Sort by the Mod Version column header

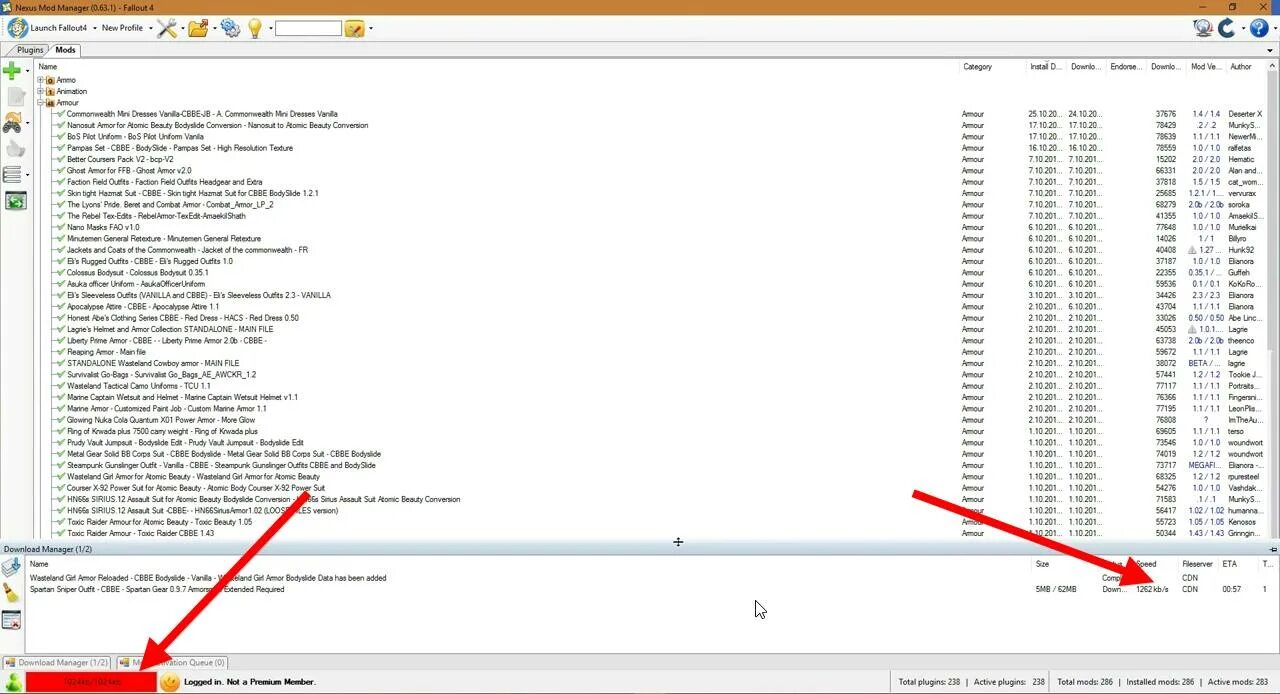pyautogui.click(x=1206, y=67)
